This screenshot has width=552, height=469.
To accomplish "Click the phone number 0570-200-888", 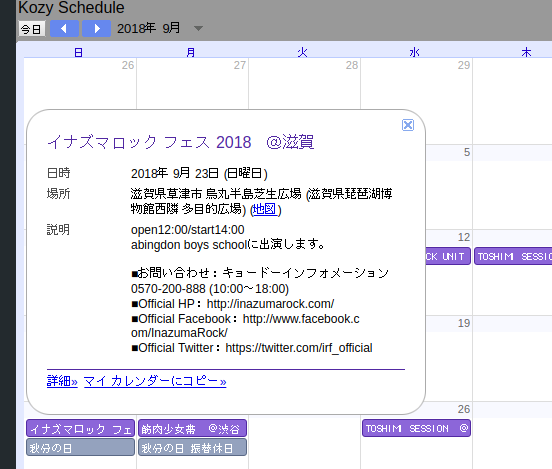I will (x=168, y=289).
